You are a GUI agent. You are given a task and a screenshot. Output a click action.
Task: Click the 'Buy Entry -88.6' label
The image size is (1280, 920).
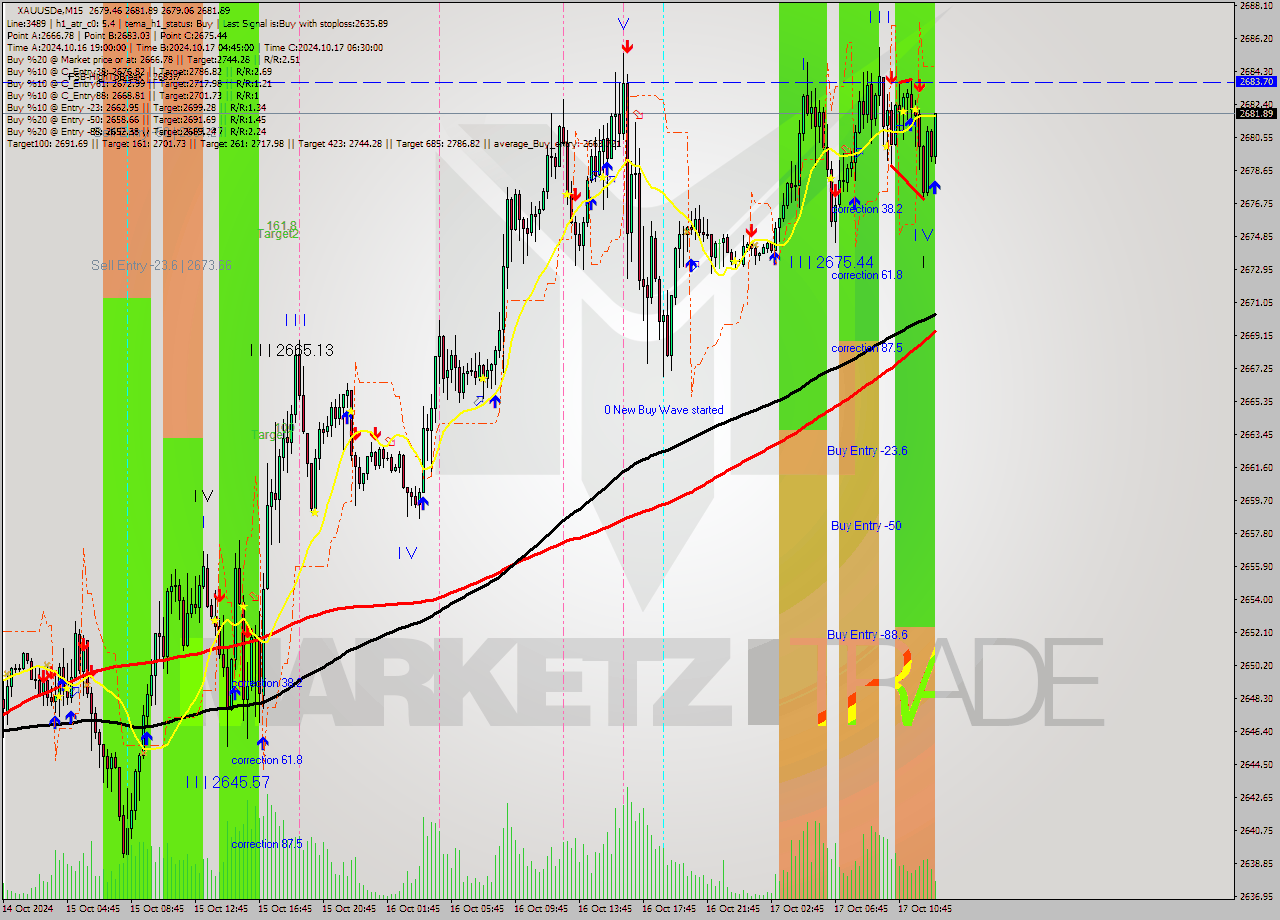click(x=868, y=635)
